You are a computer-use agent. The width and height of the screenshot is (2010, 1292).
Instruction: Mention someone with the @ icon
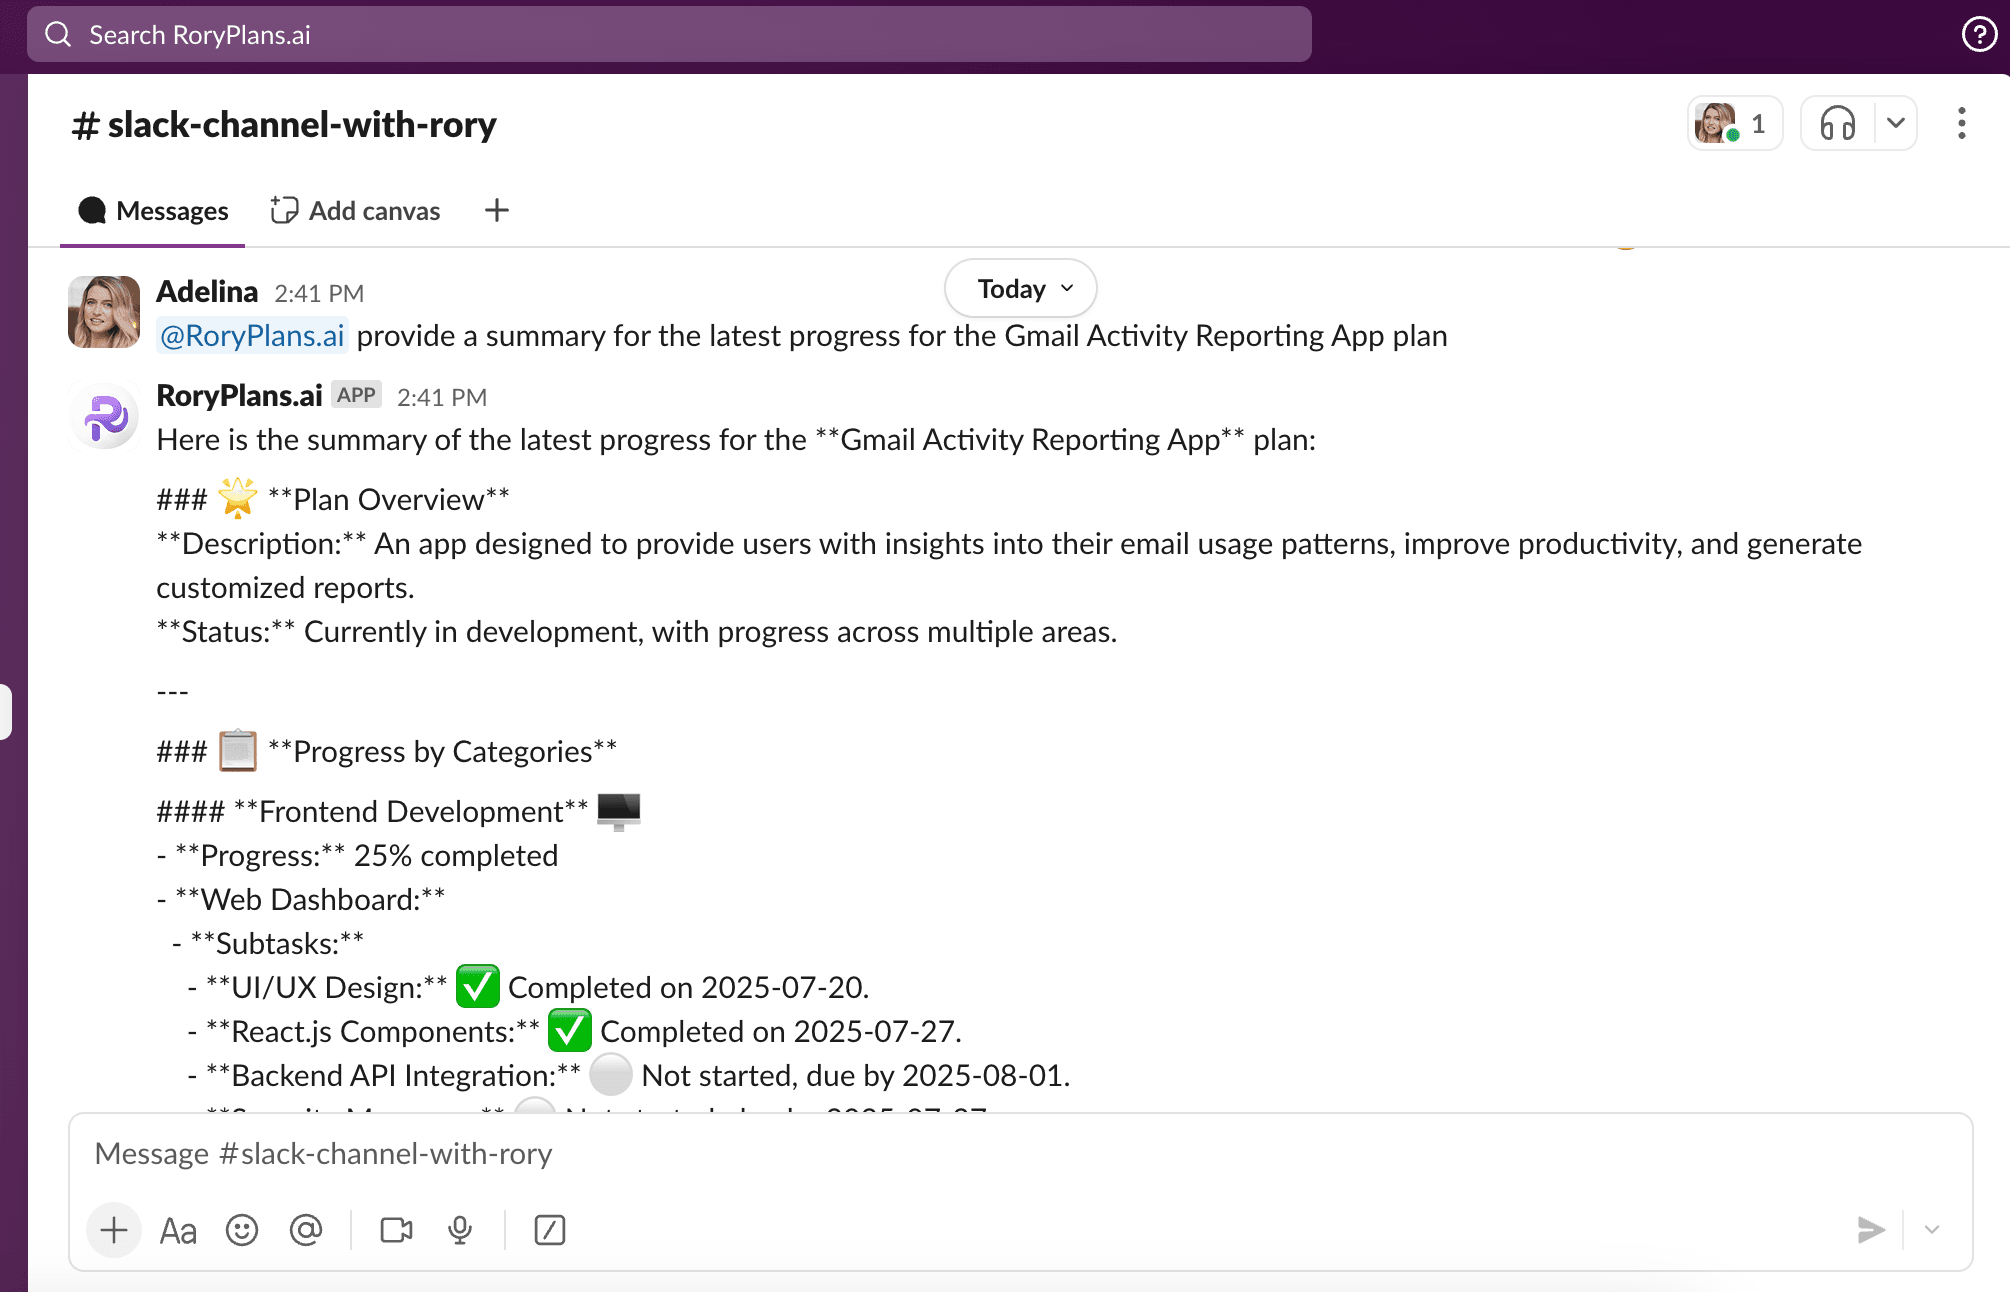[x=306, y=1230]
